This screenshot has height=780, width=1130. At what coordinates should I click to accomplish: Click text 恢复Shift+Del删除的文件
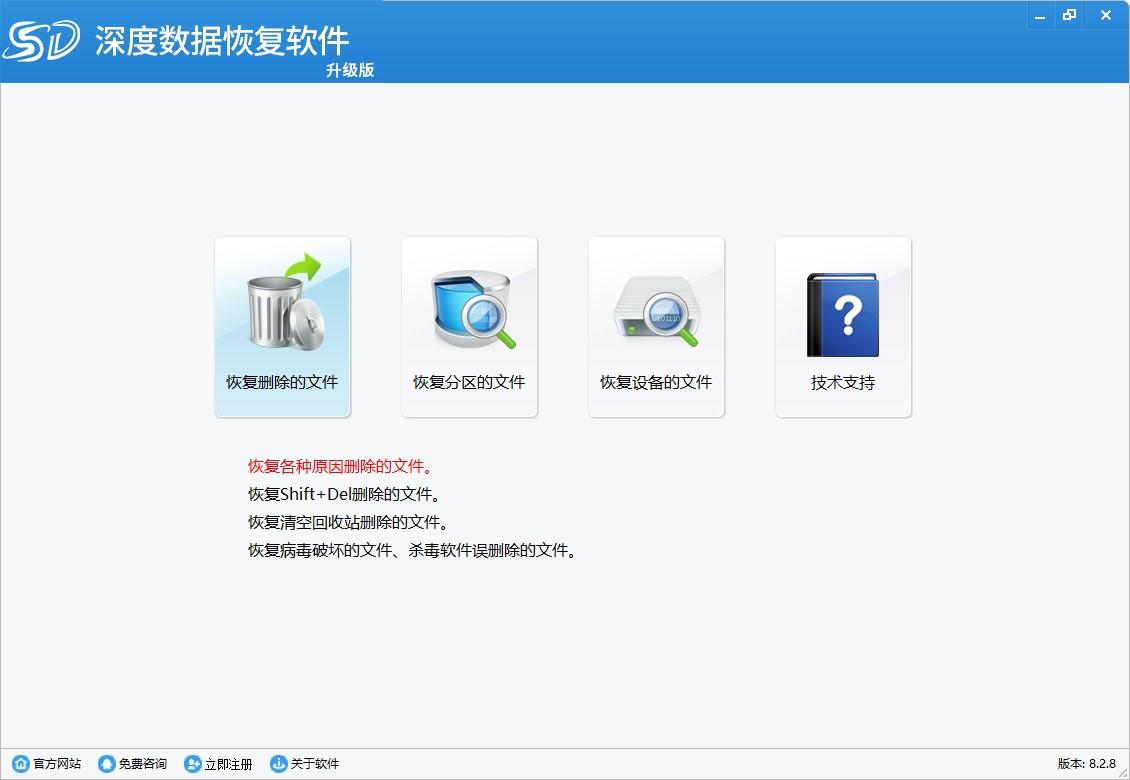click(344, 495)
